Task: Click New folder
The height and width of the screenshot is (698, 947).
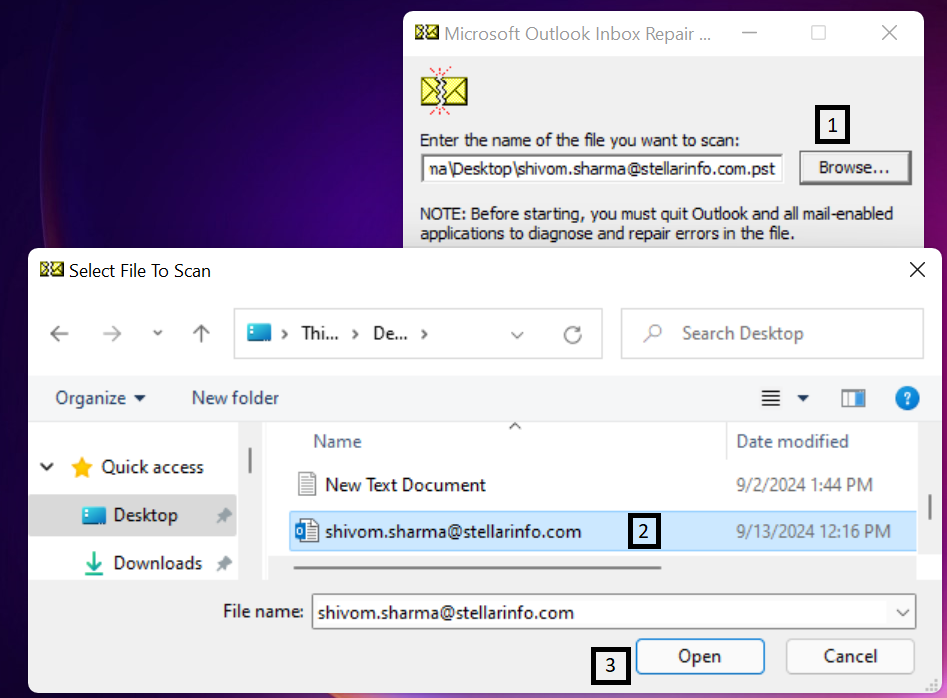Action: click(236, 398)
